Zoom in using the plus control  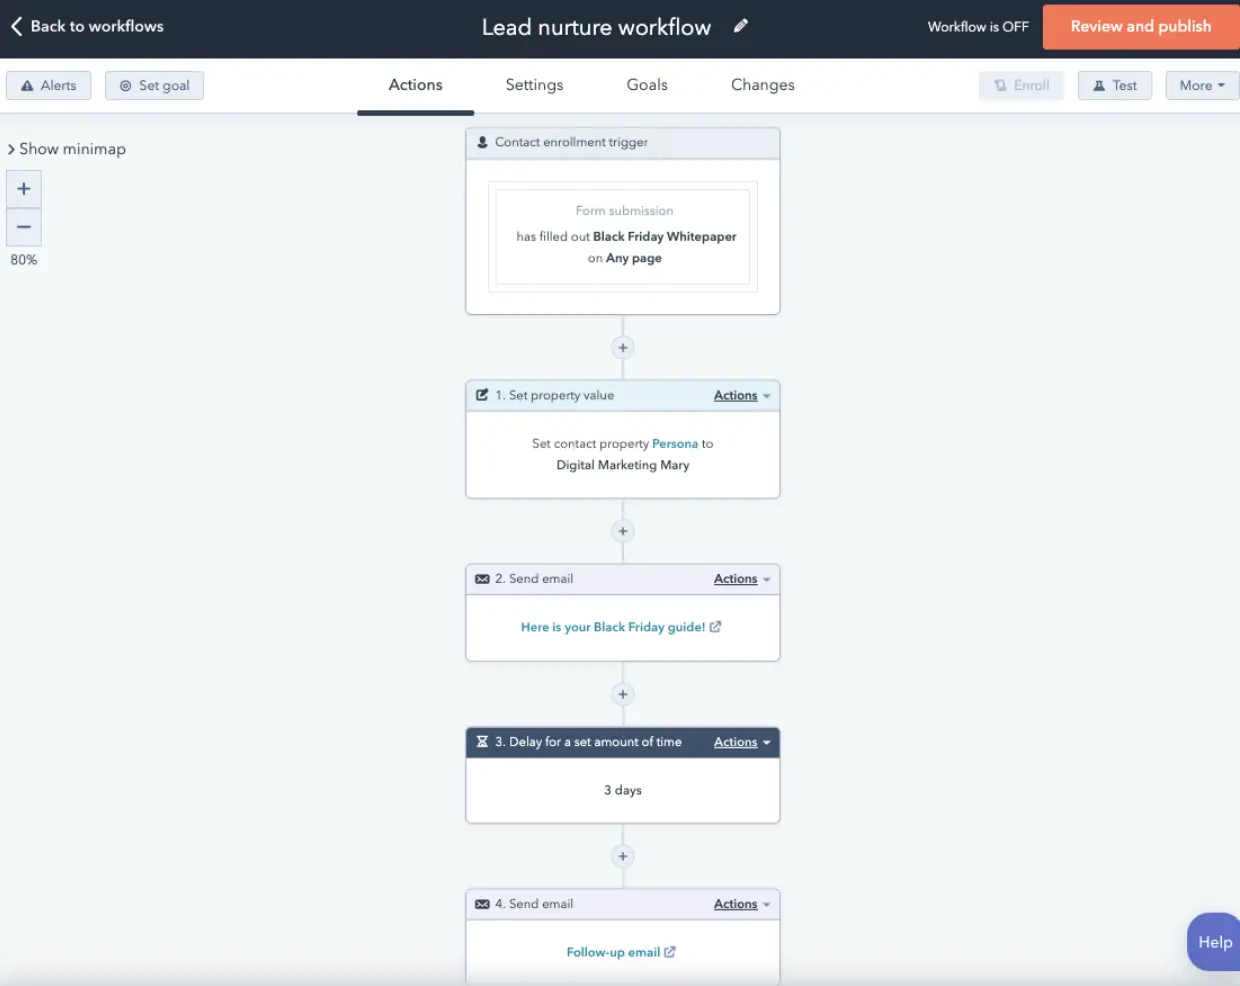point(23,188)
